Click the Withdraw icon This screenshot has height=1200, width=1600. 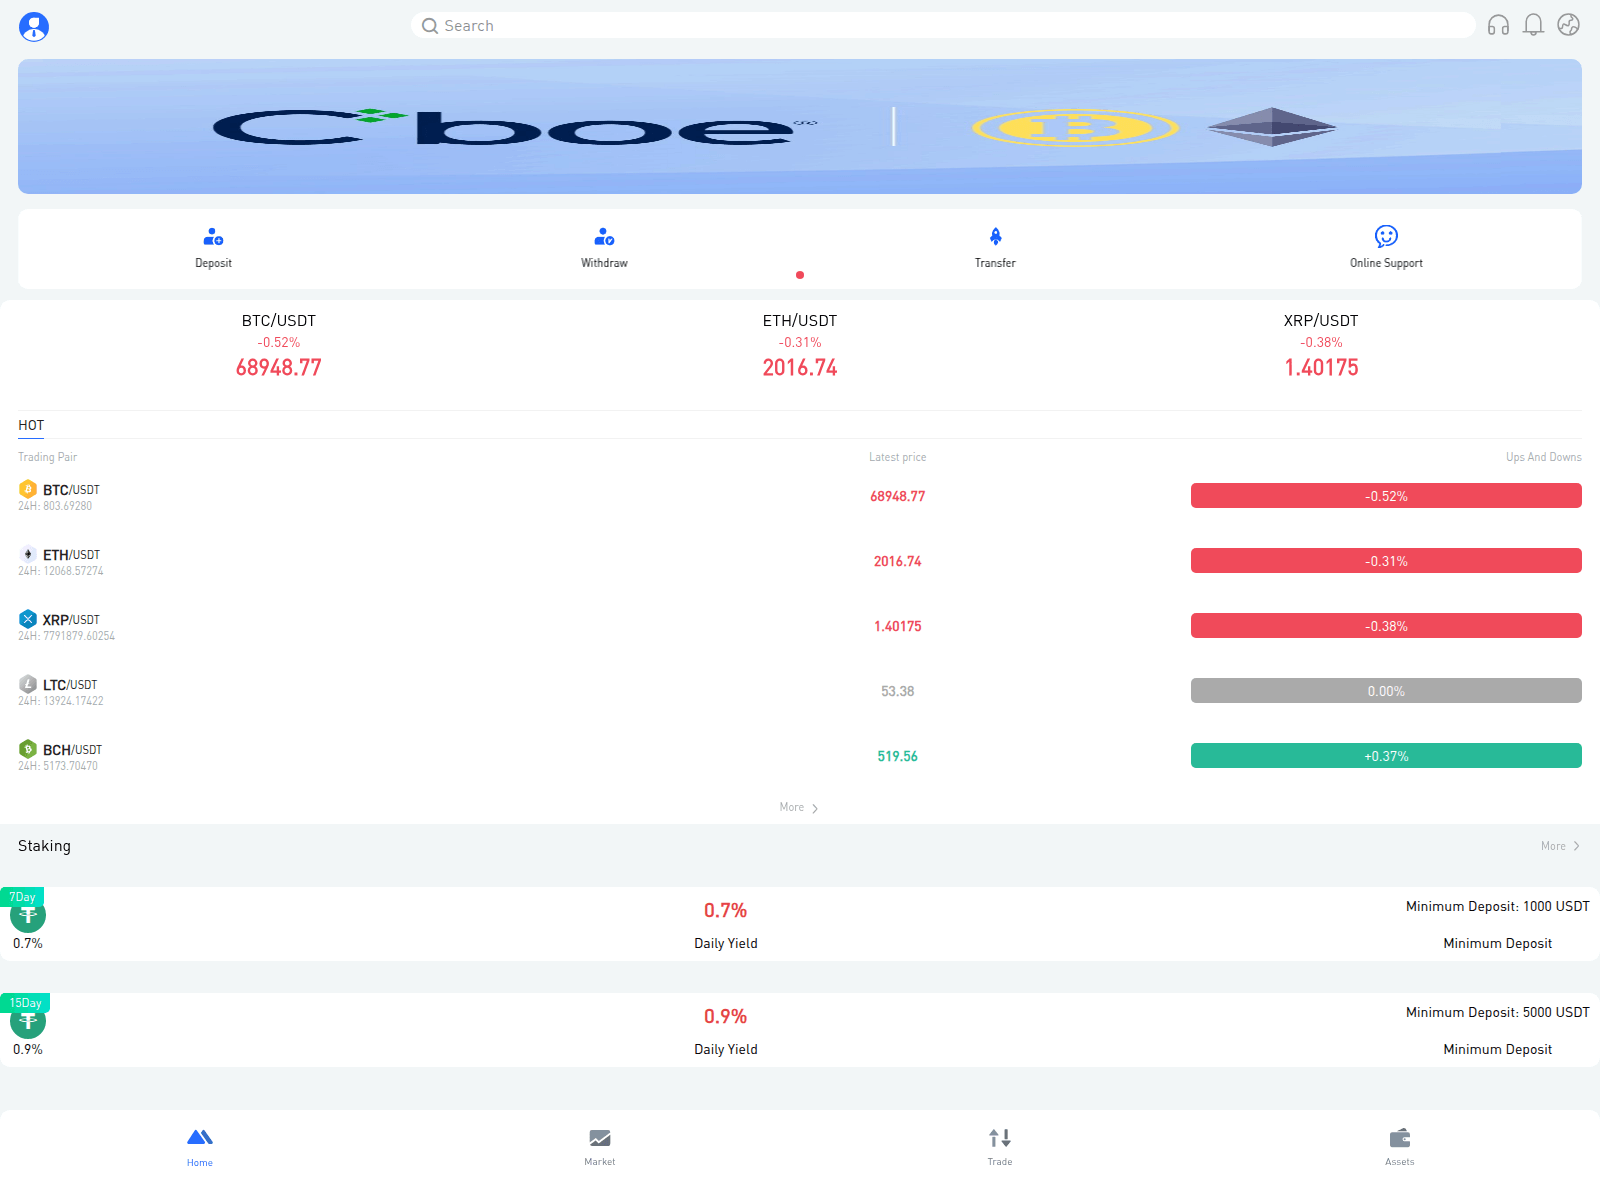(604, 237)
